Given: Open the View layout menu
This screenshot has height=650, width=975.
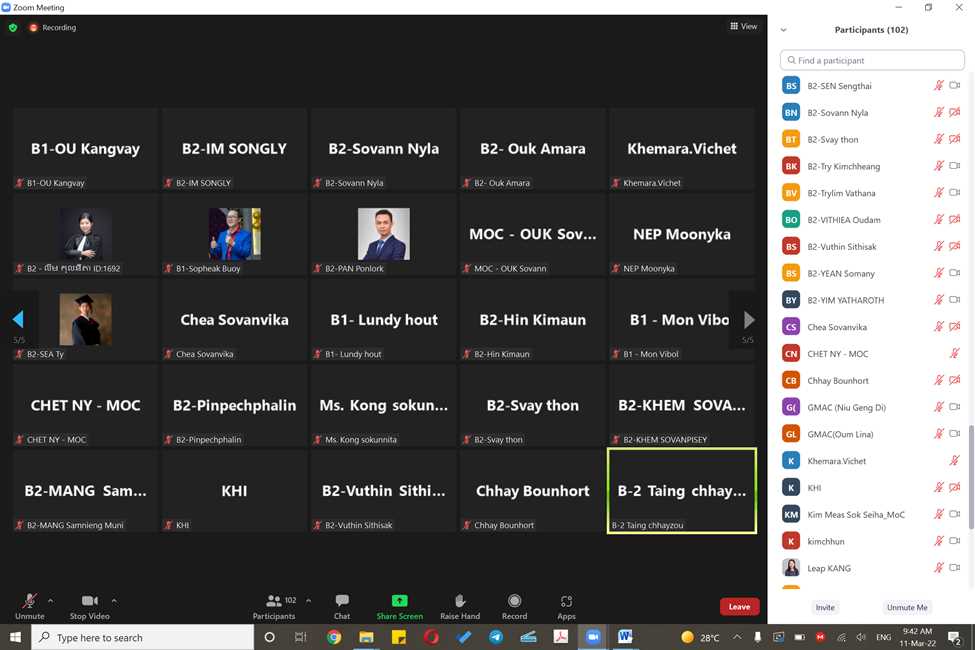Looking at the screenshot, I should [x=744, y=26].
